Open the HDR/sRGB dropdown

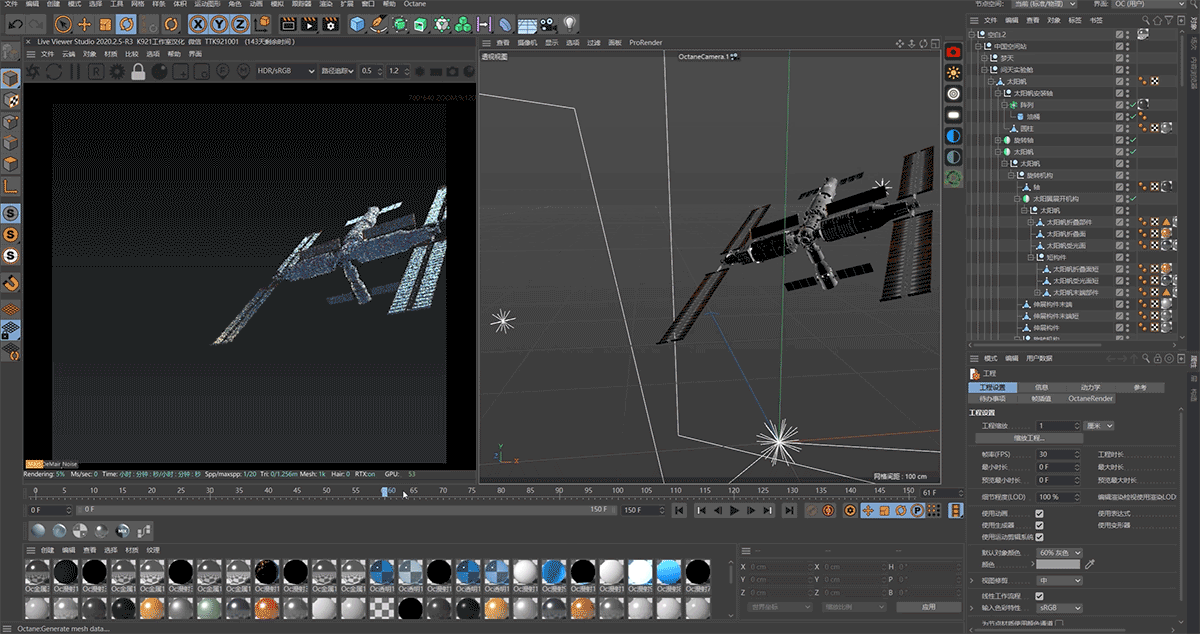click(284, 71)
